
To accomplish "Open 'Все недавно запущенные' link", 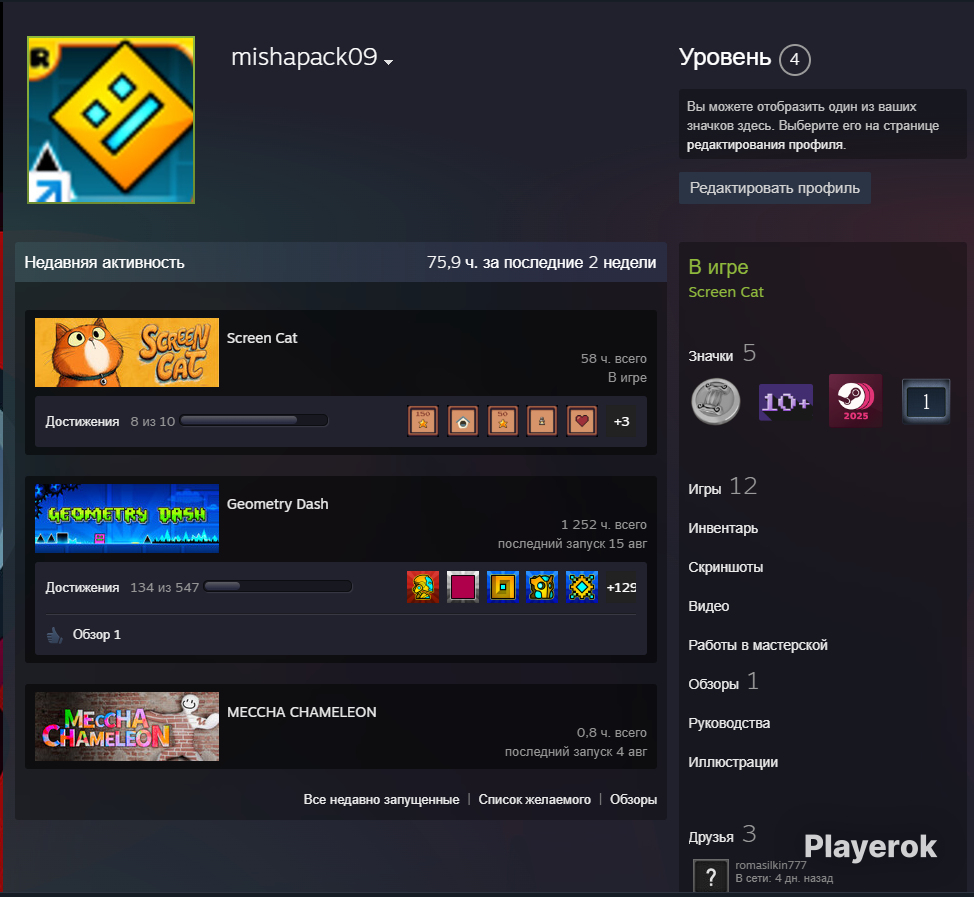I will click(381, 799).
